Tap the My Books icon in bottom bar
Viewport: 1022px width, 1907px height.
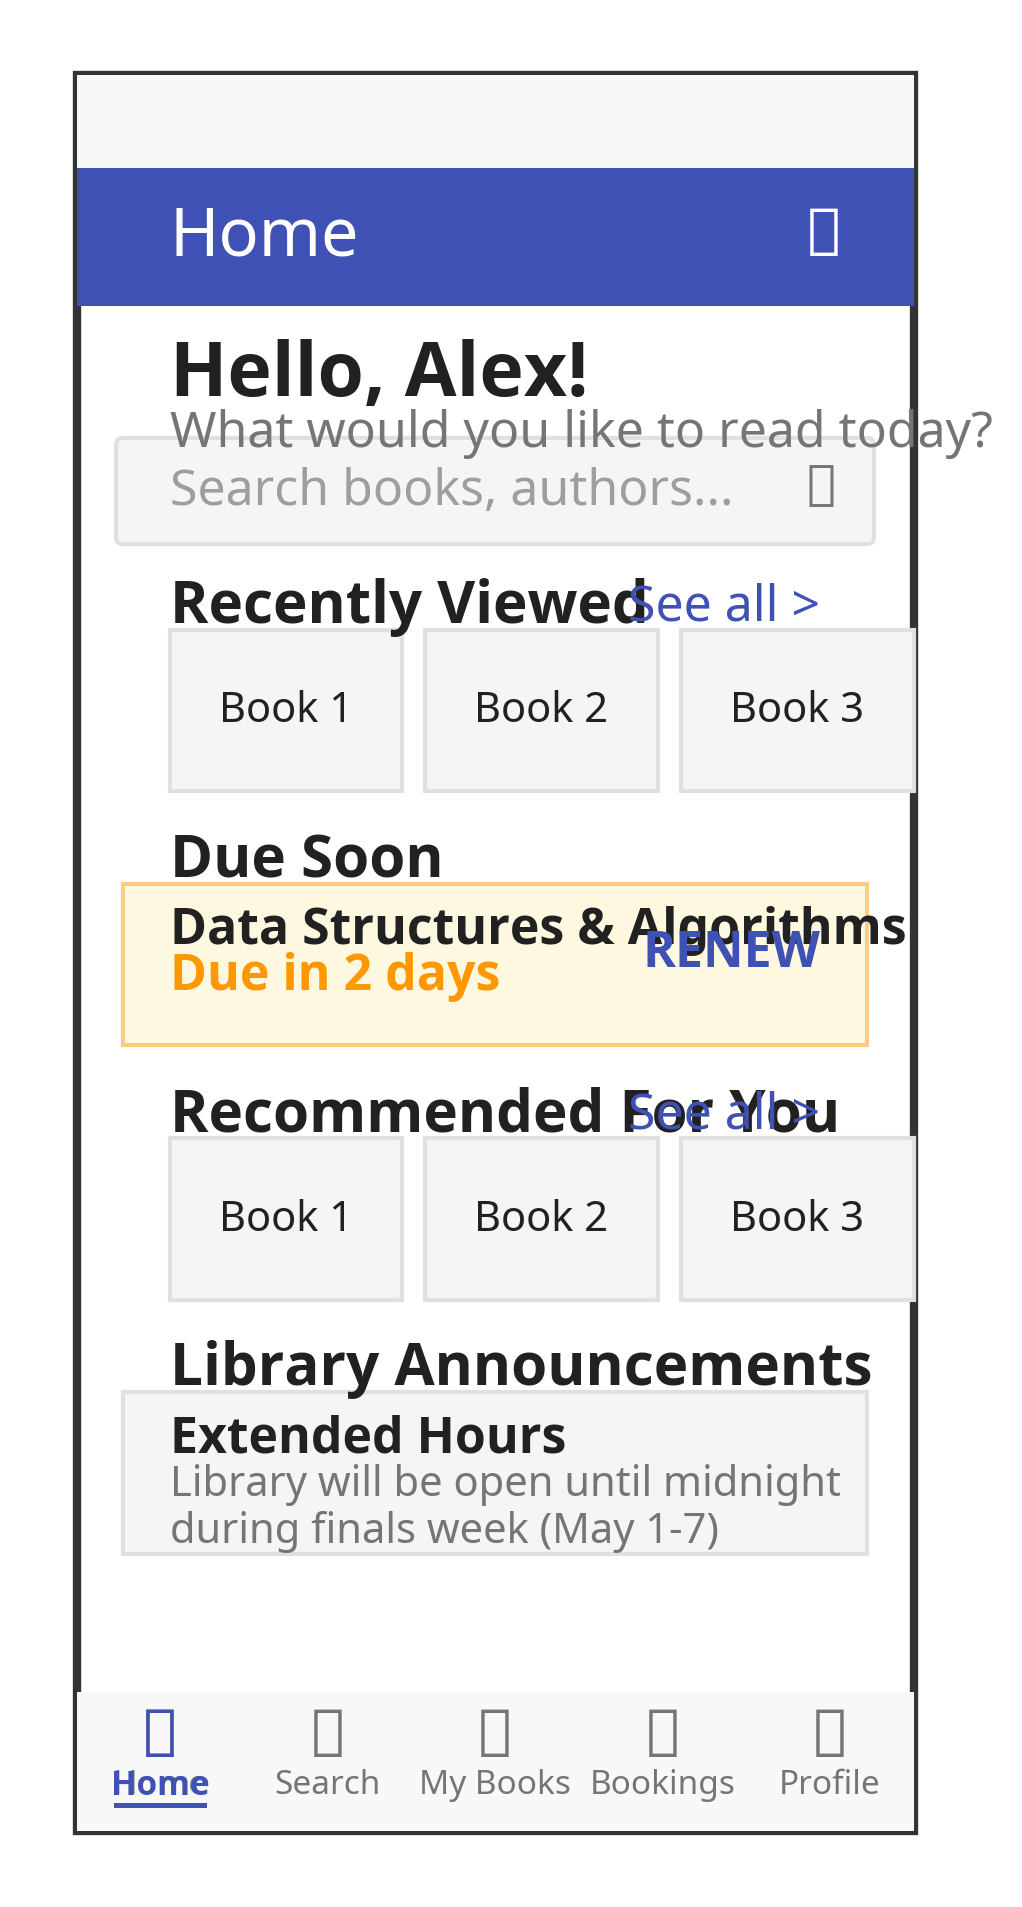coord(495,1732)
